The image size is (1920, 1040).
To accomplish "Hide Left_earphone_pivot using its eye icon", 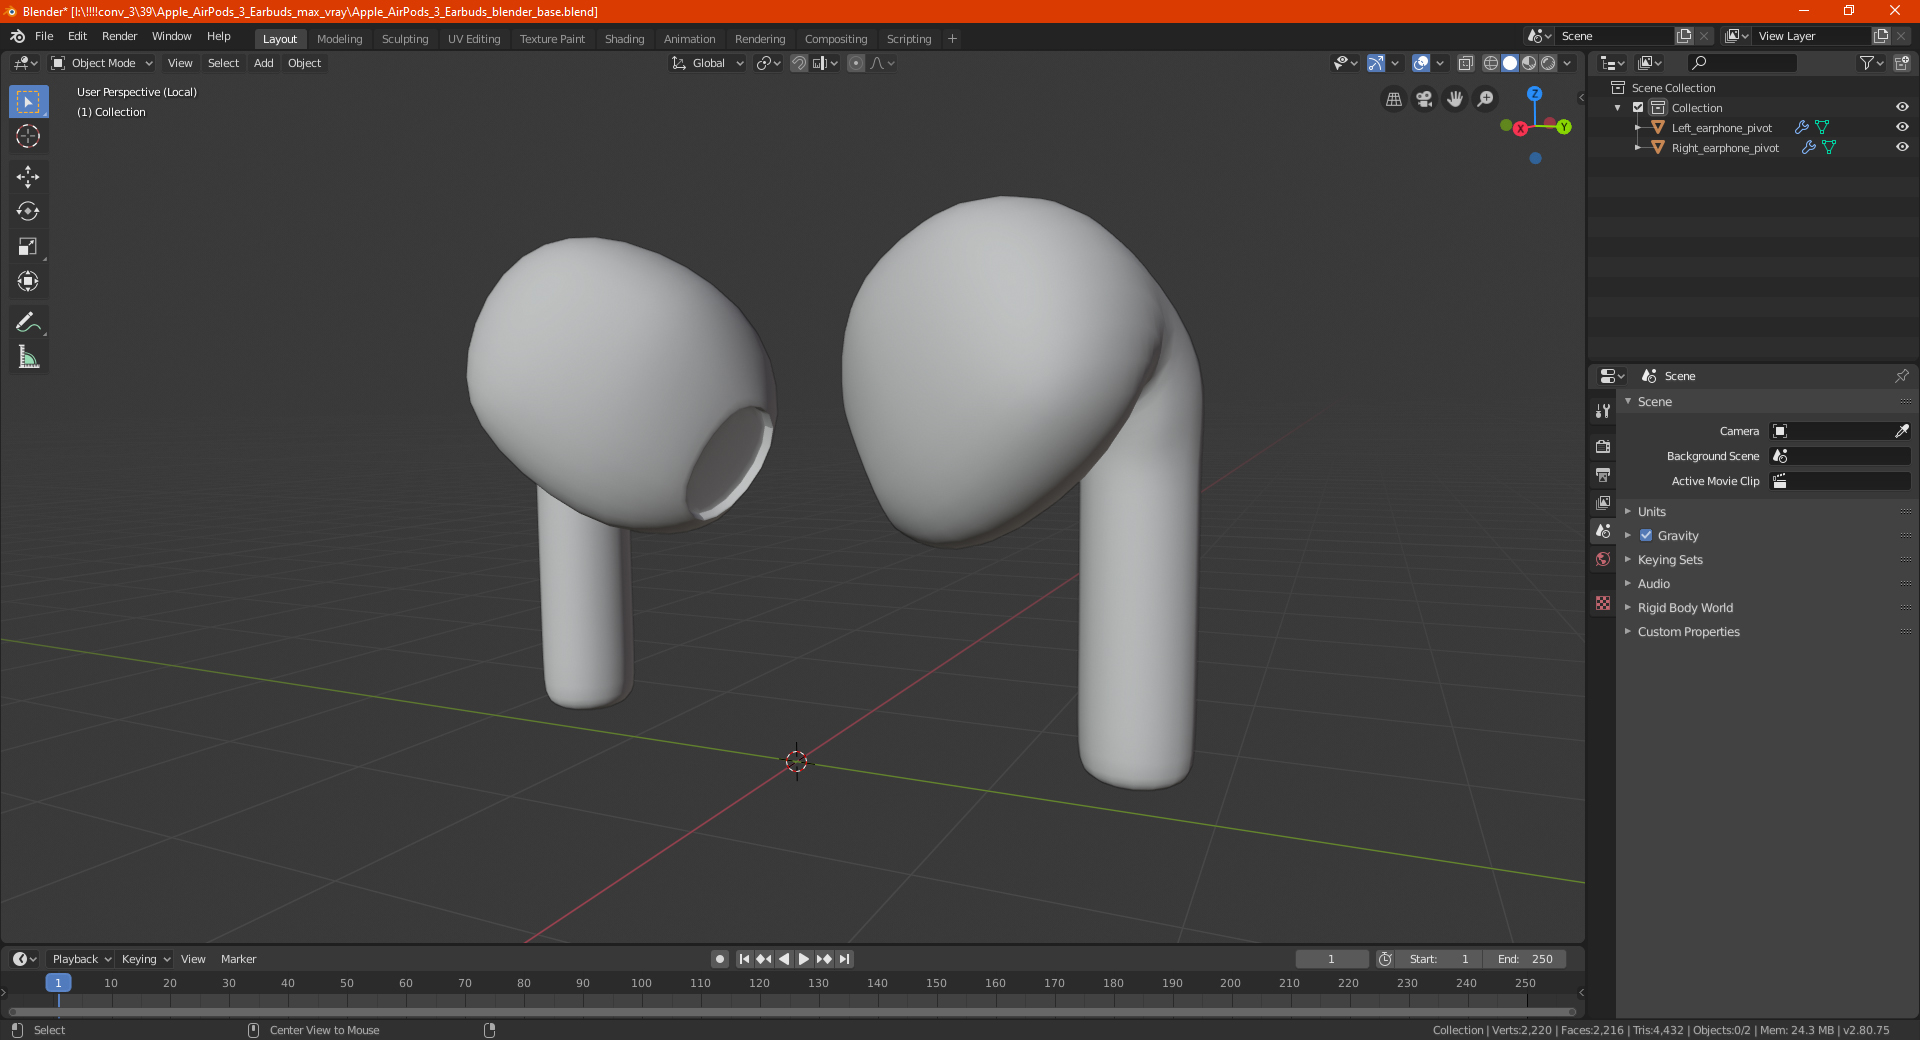I will (x=1902, y=128).
